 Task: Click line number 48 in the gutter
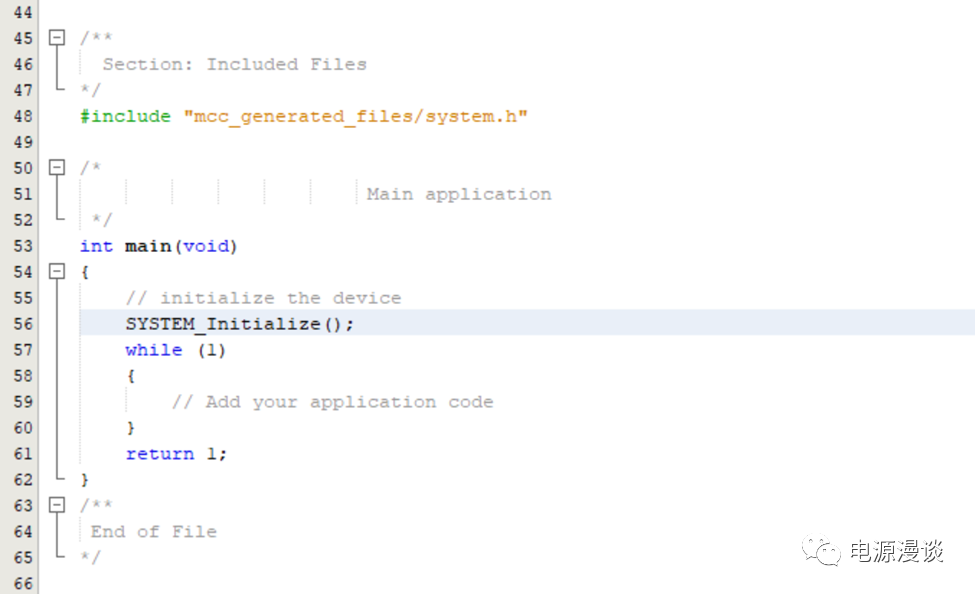(x=22, y=116)
